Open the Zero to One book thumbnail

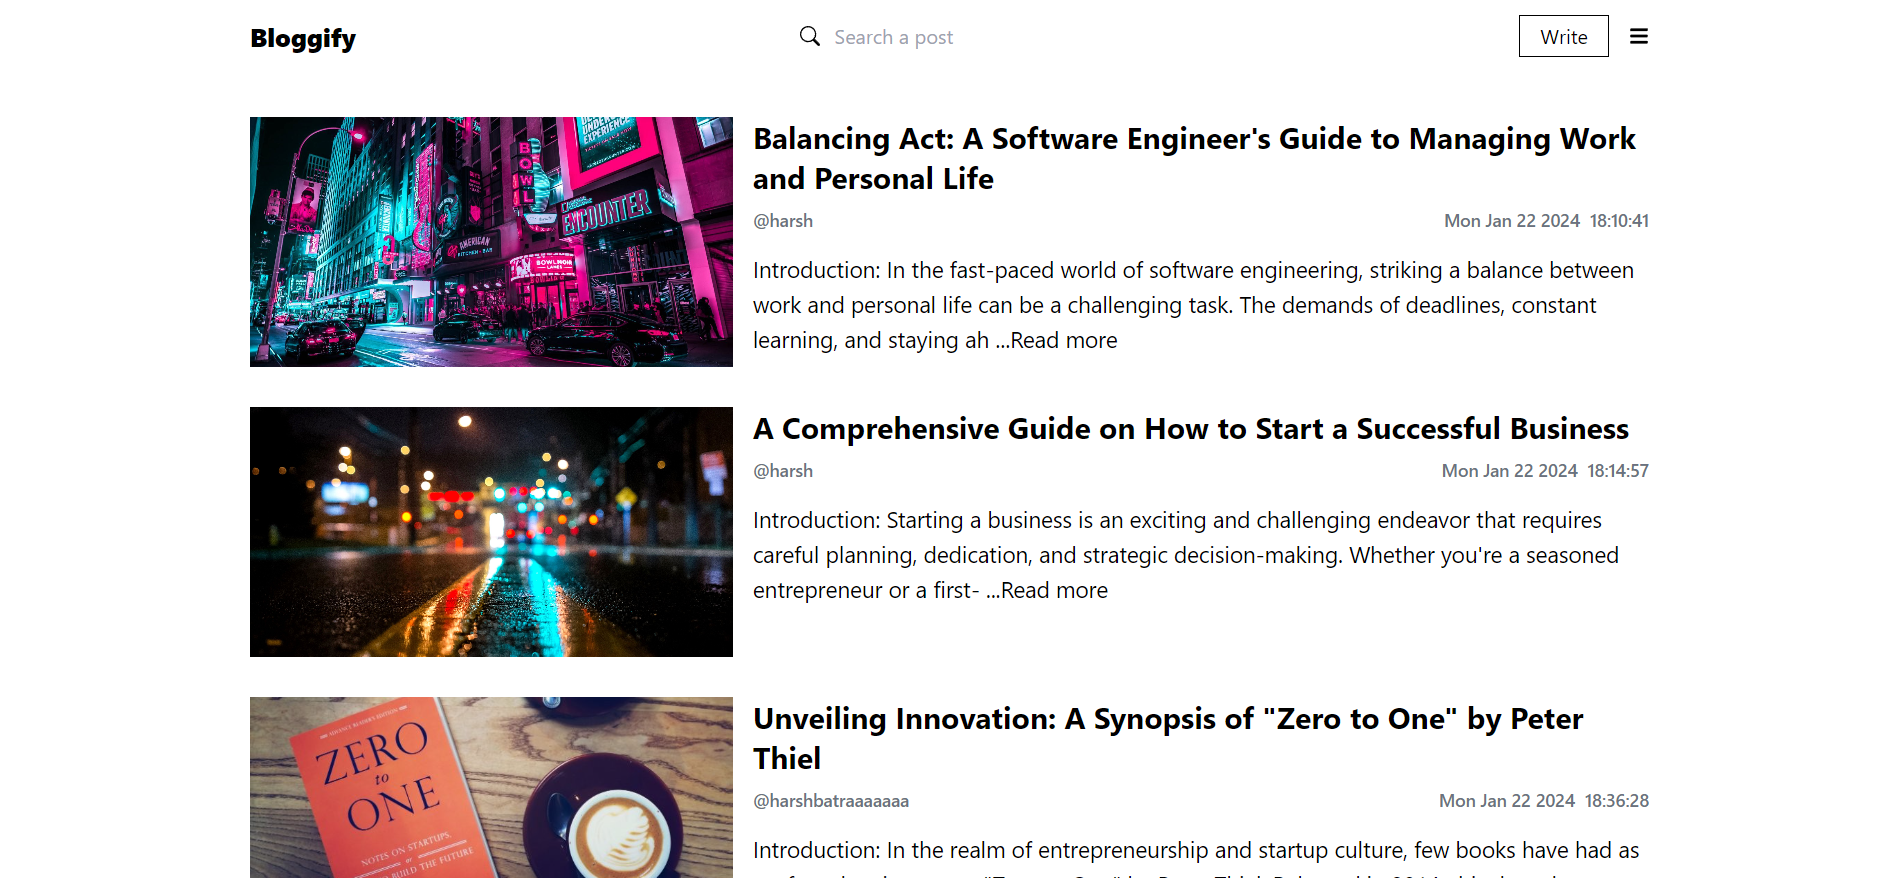coord(491,787)
